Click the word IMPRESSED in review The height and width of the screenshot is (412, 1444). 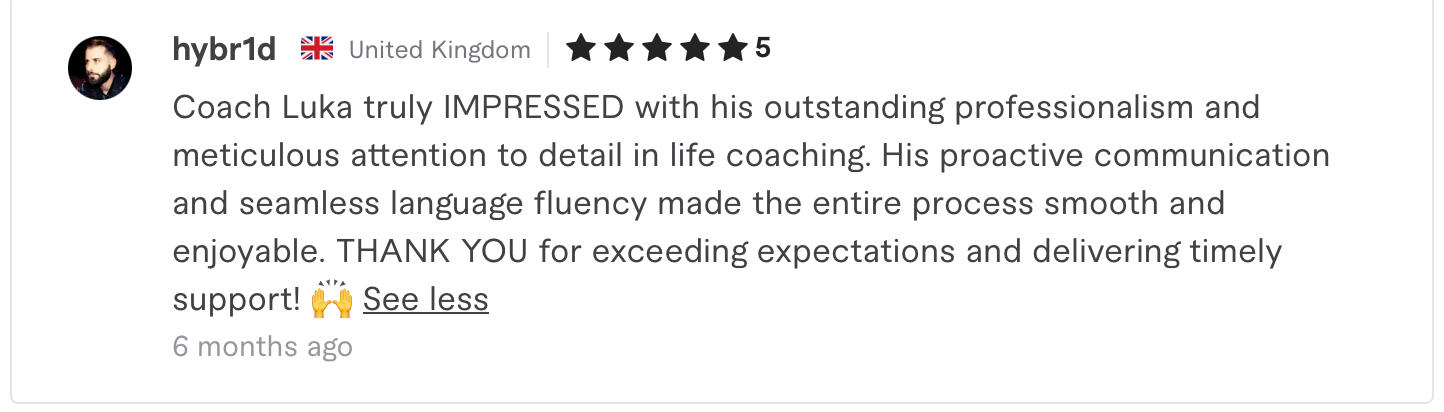coord(533,107)
